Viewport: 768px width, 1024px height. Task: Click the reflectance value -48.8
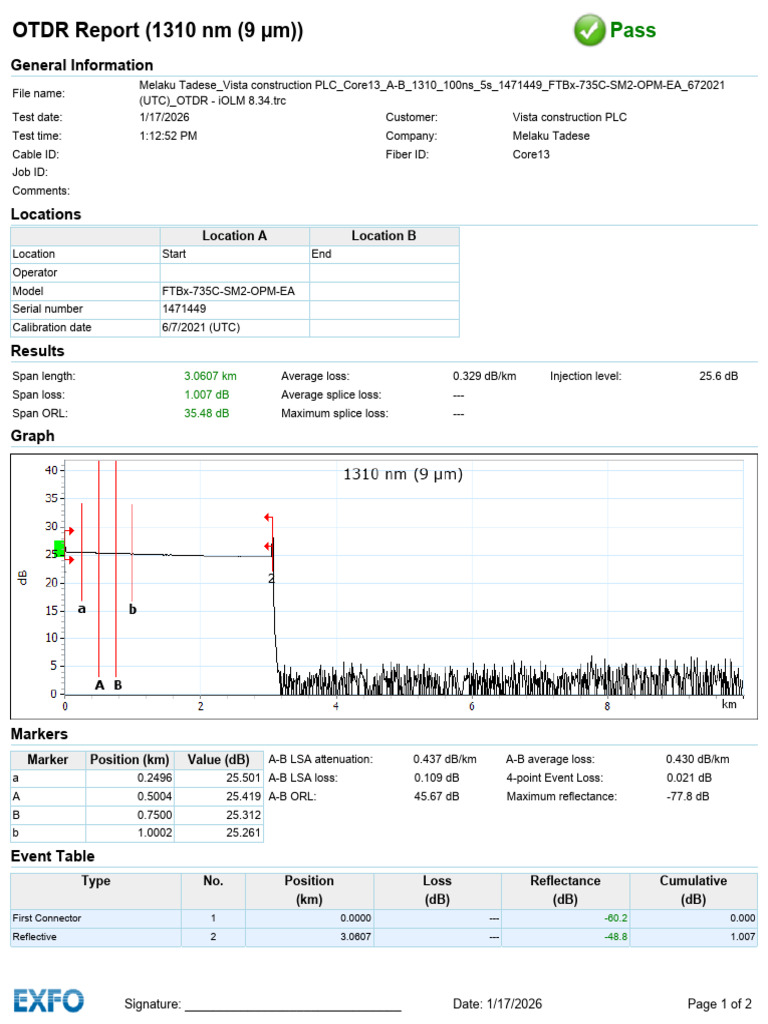point(616,936)
